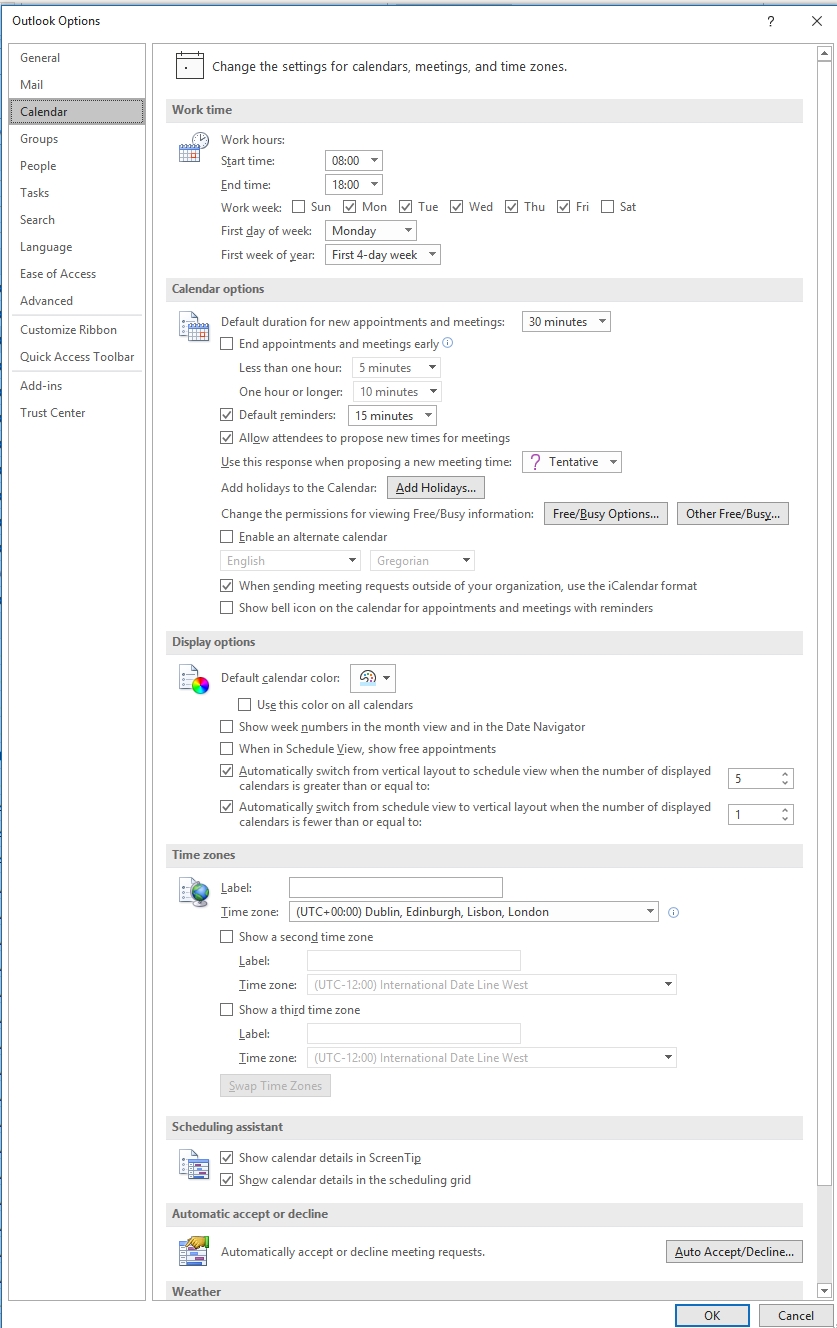Enable the alternate calendar checkbox

point(227,537)
